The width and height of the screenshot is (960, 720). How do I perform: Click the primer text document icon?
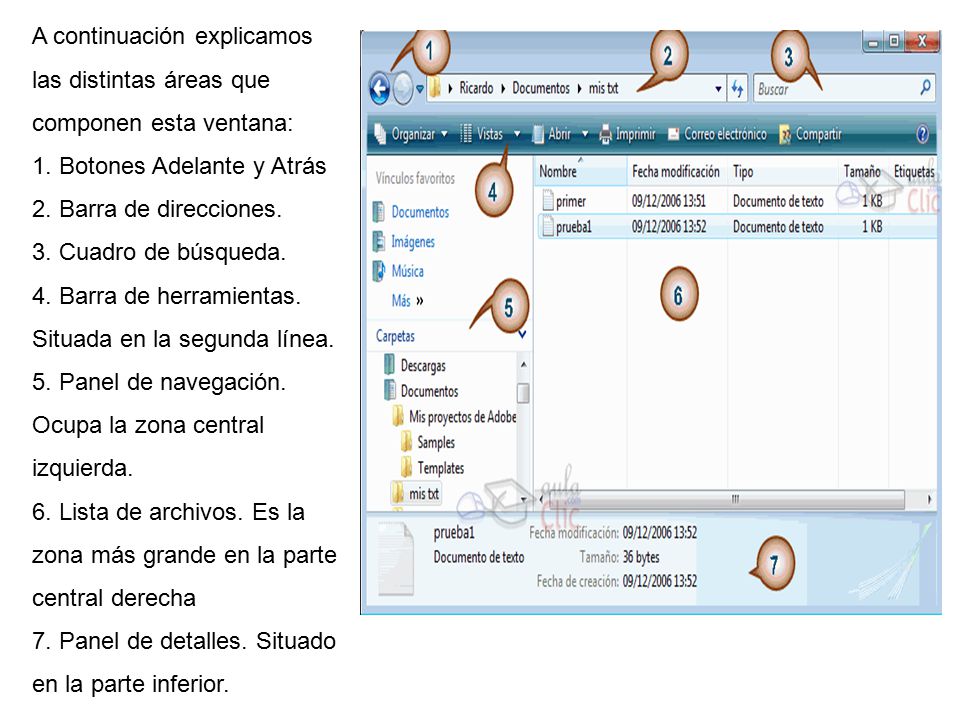click(547, 200)
